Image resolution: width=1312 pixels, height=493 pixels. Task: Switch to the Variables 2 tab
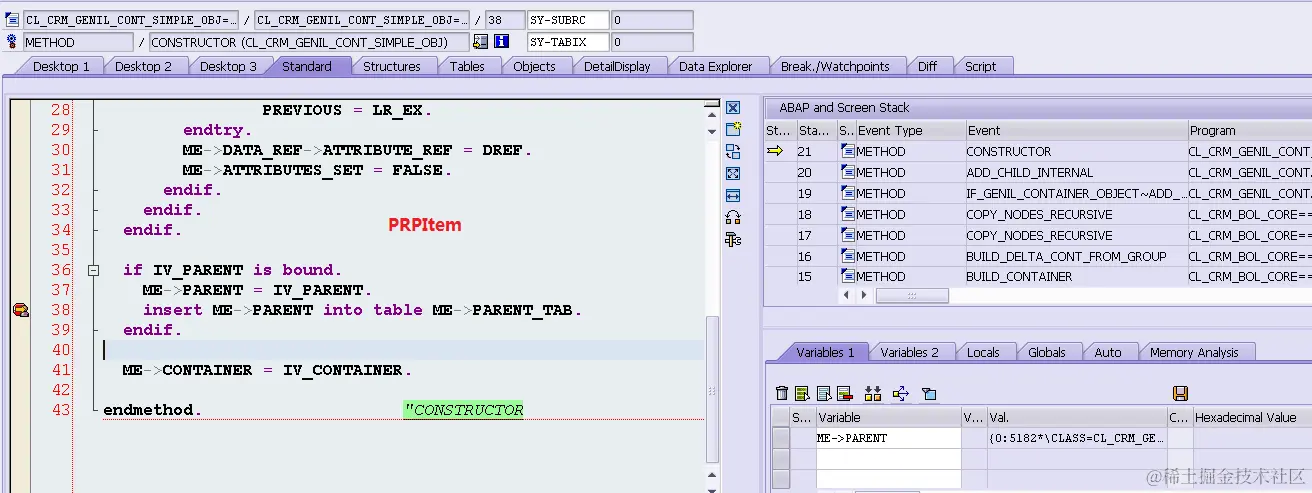point(910,352)
